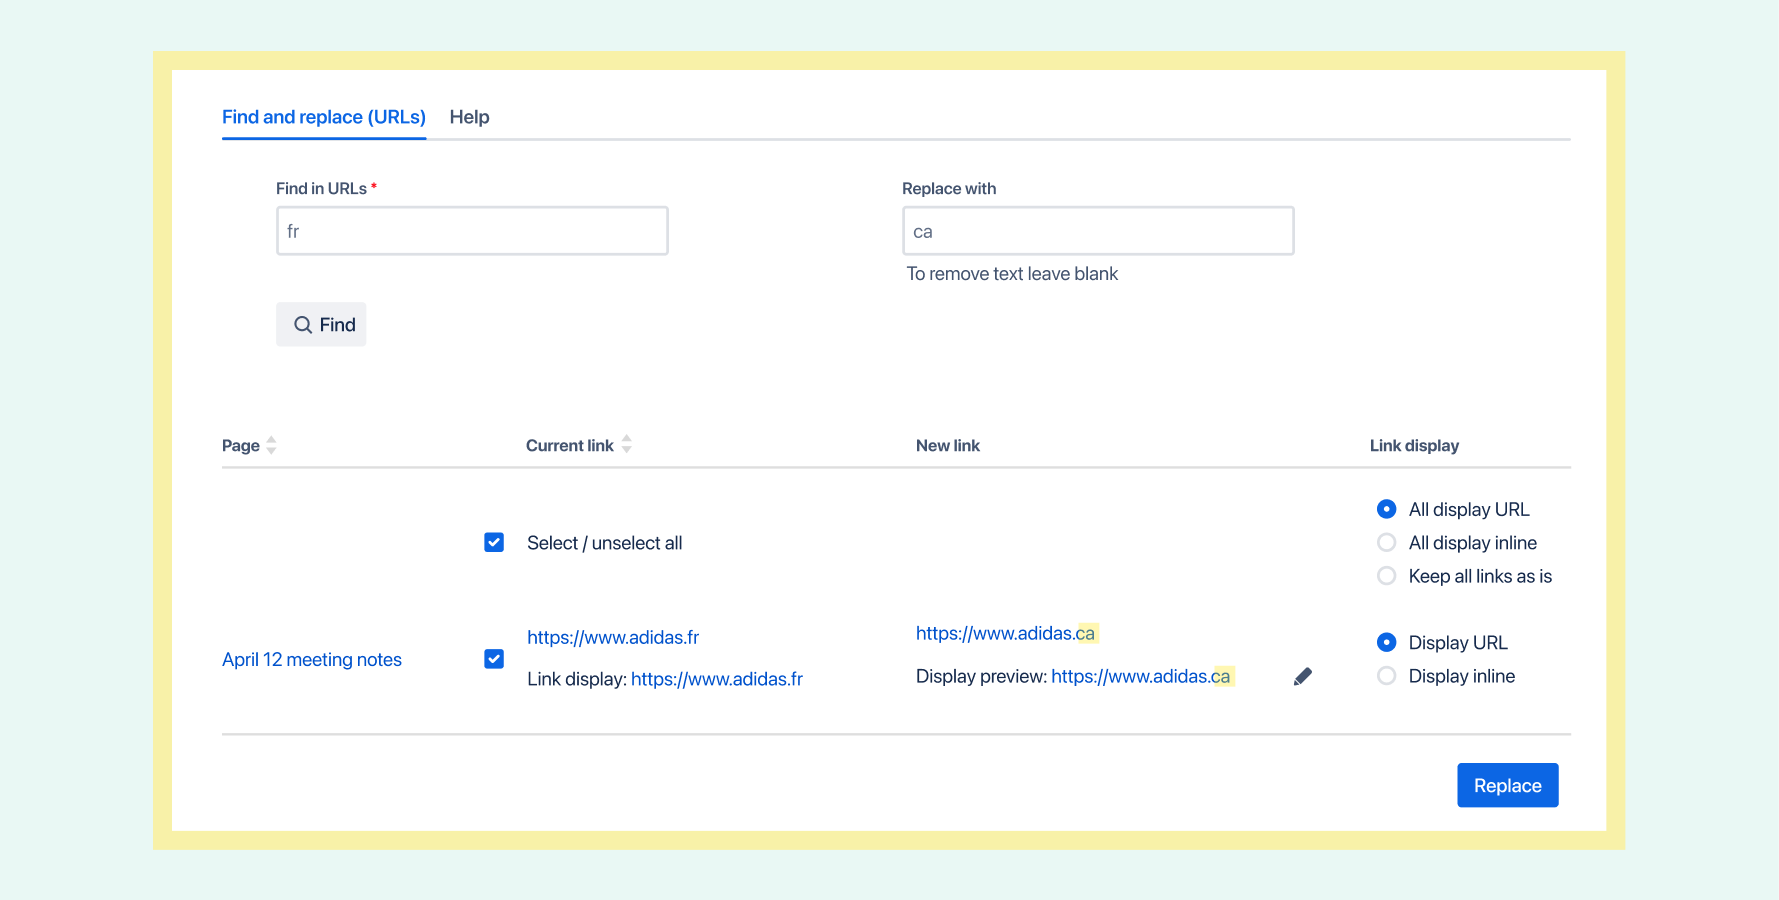Open the Find and replace (URLs) tab
Viewport: 1779px width, 900px height.
323,117
